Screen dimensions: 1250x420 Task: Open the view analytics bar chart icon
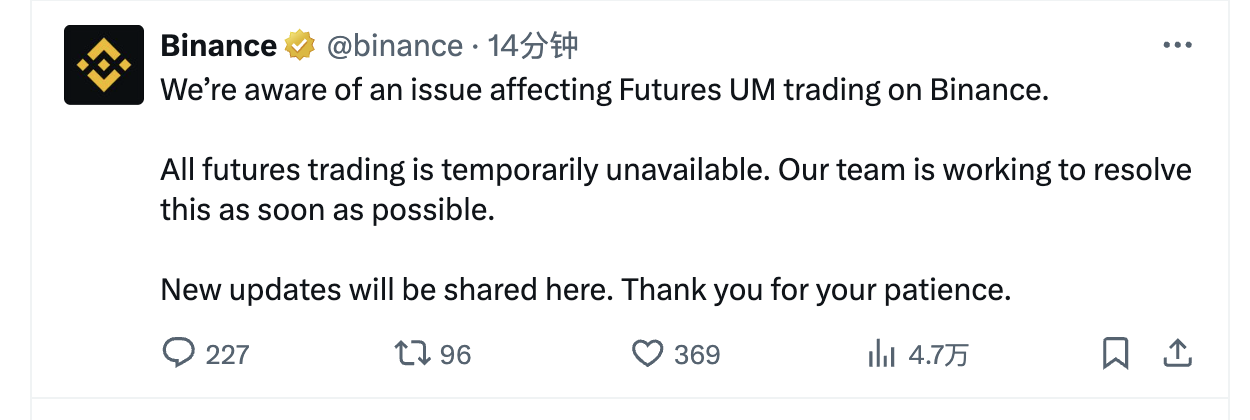click(882, 353)
